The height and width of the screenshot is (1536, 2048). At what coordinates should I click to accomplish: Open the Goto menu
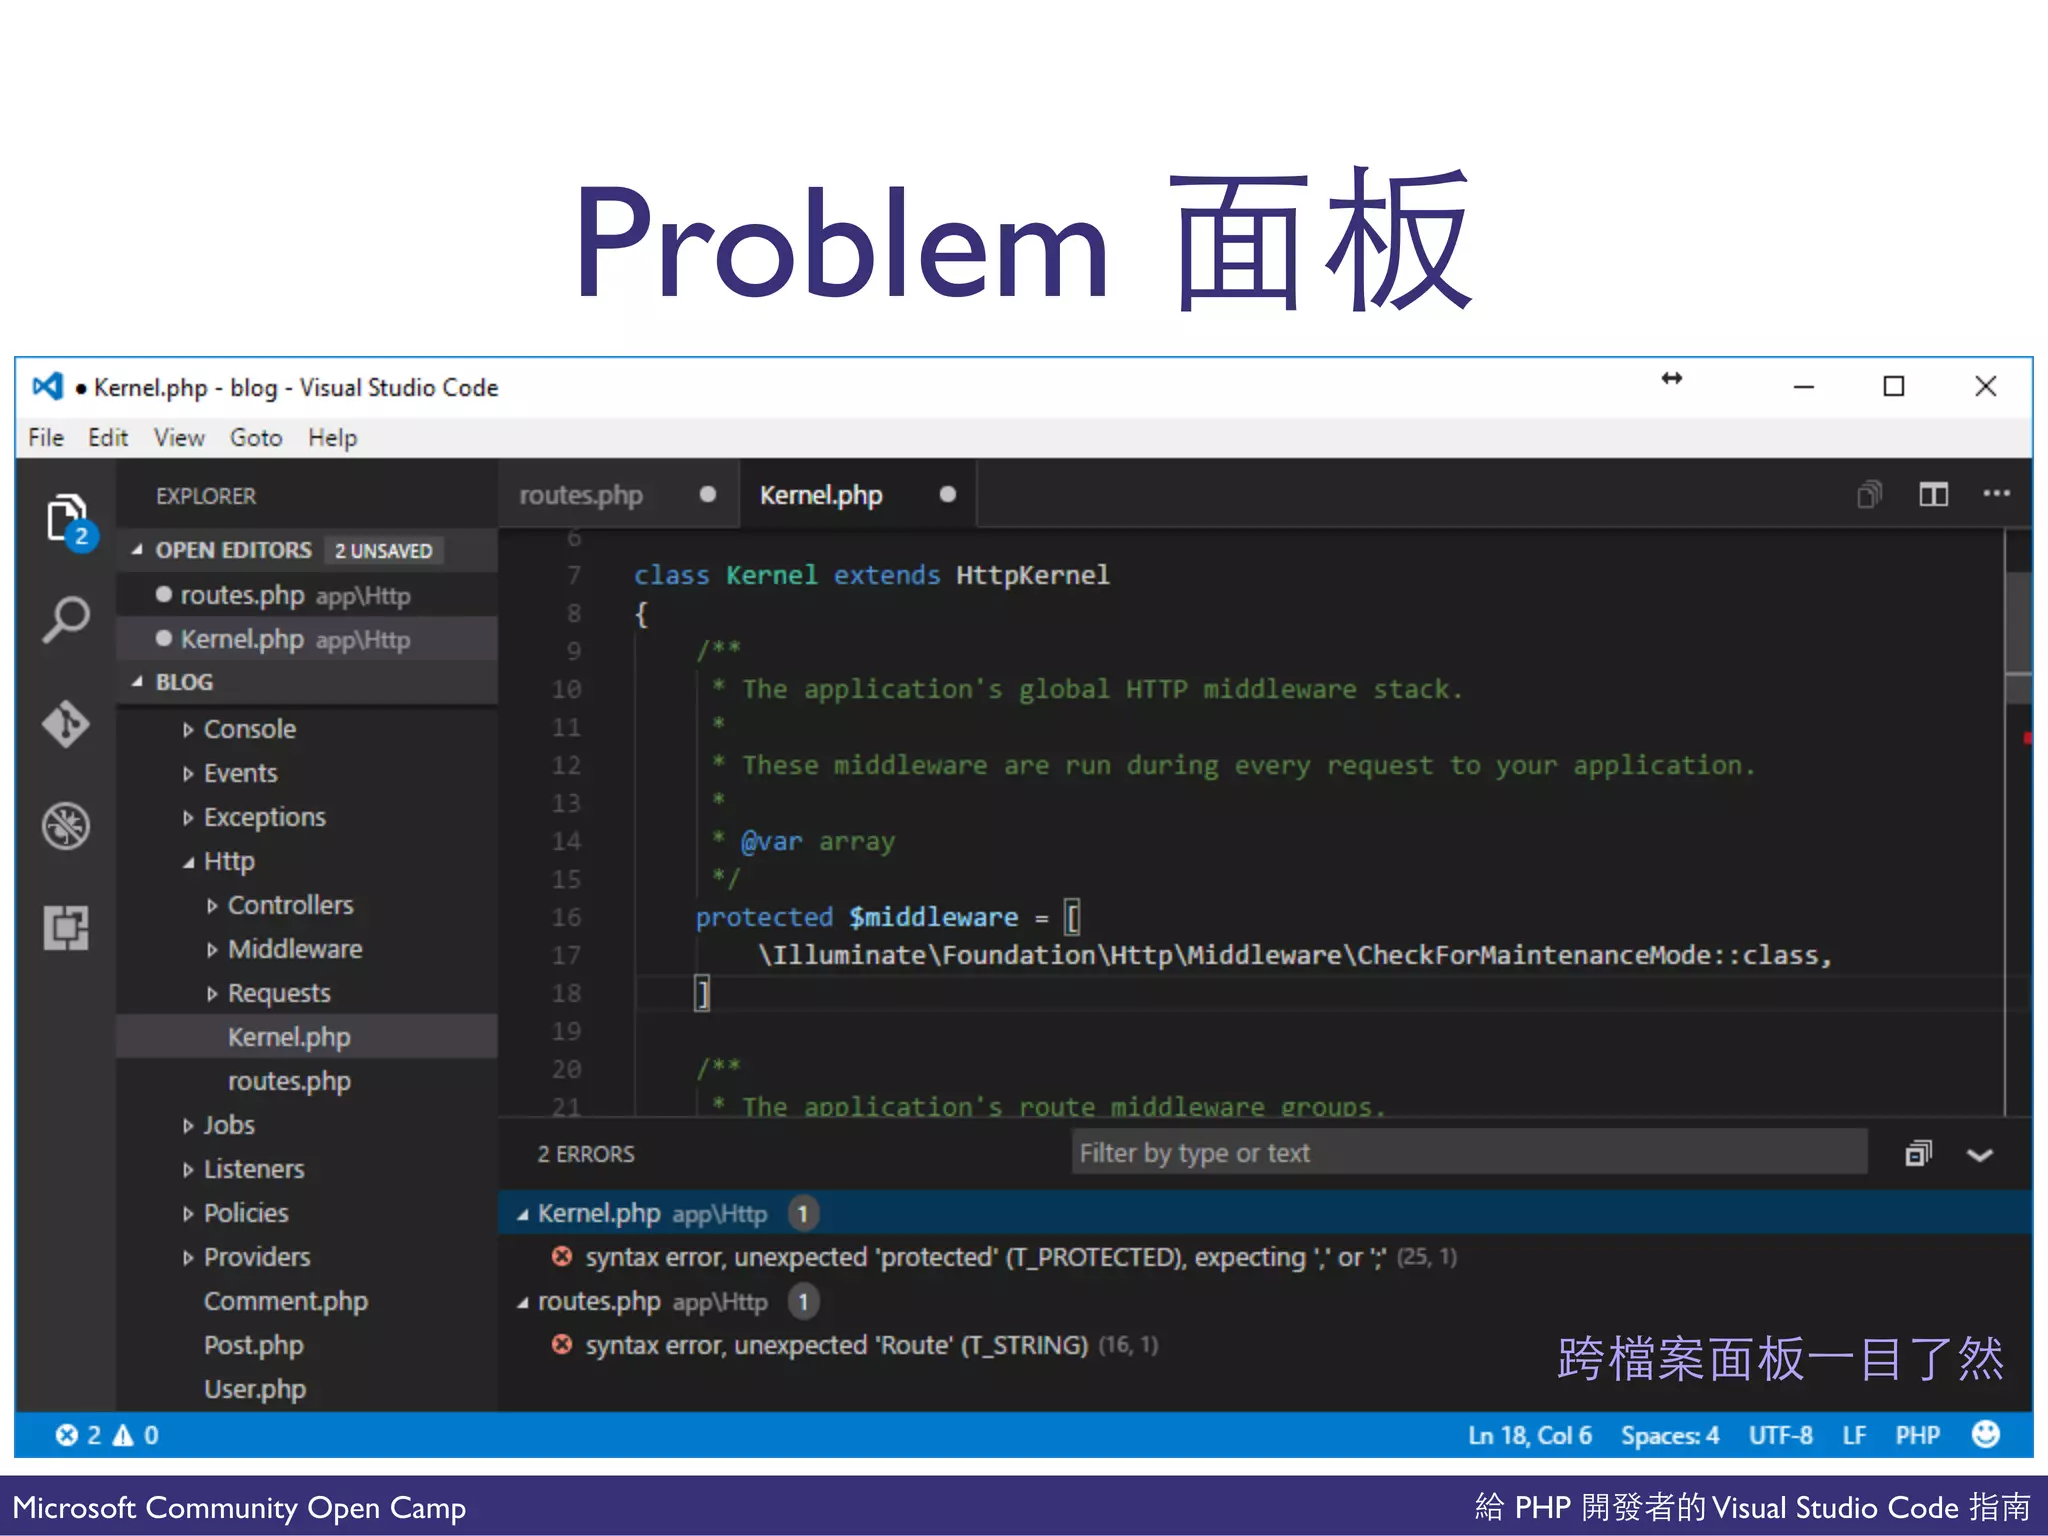click(x=256, y=437)
